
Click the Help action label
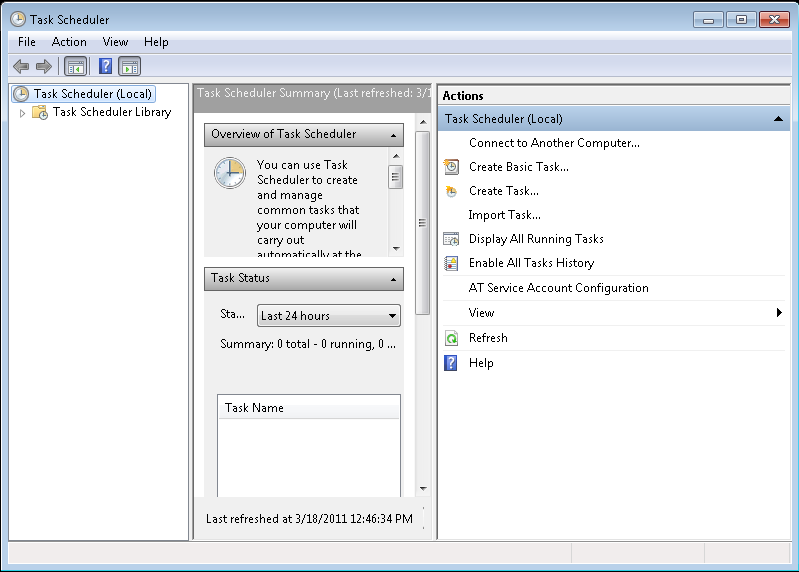(481, 363)
